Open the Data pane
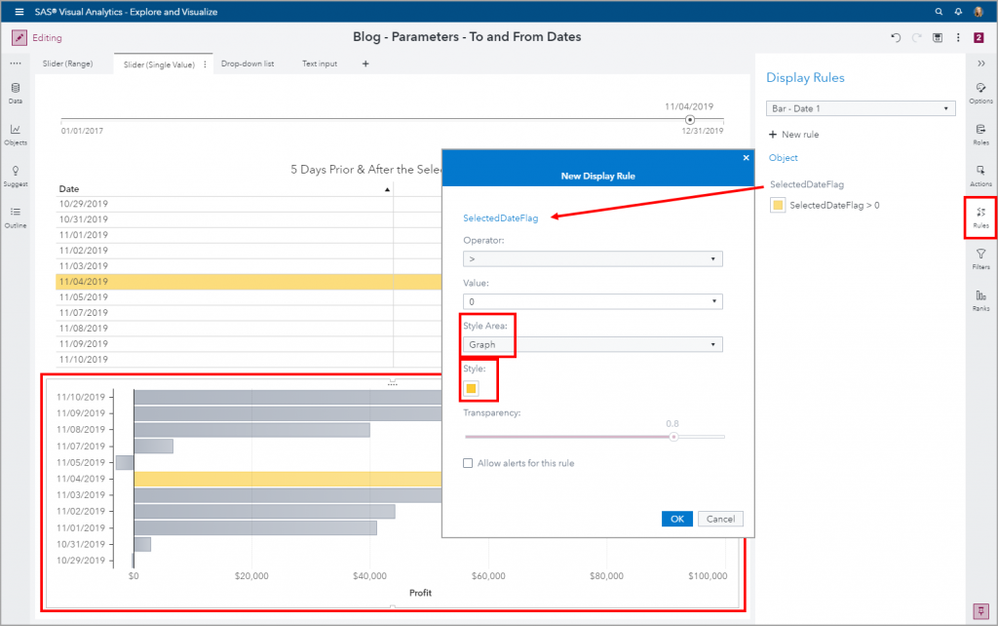The height and width of the screenshot is (626, 998). point(15,93)
